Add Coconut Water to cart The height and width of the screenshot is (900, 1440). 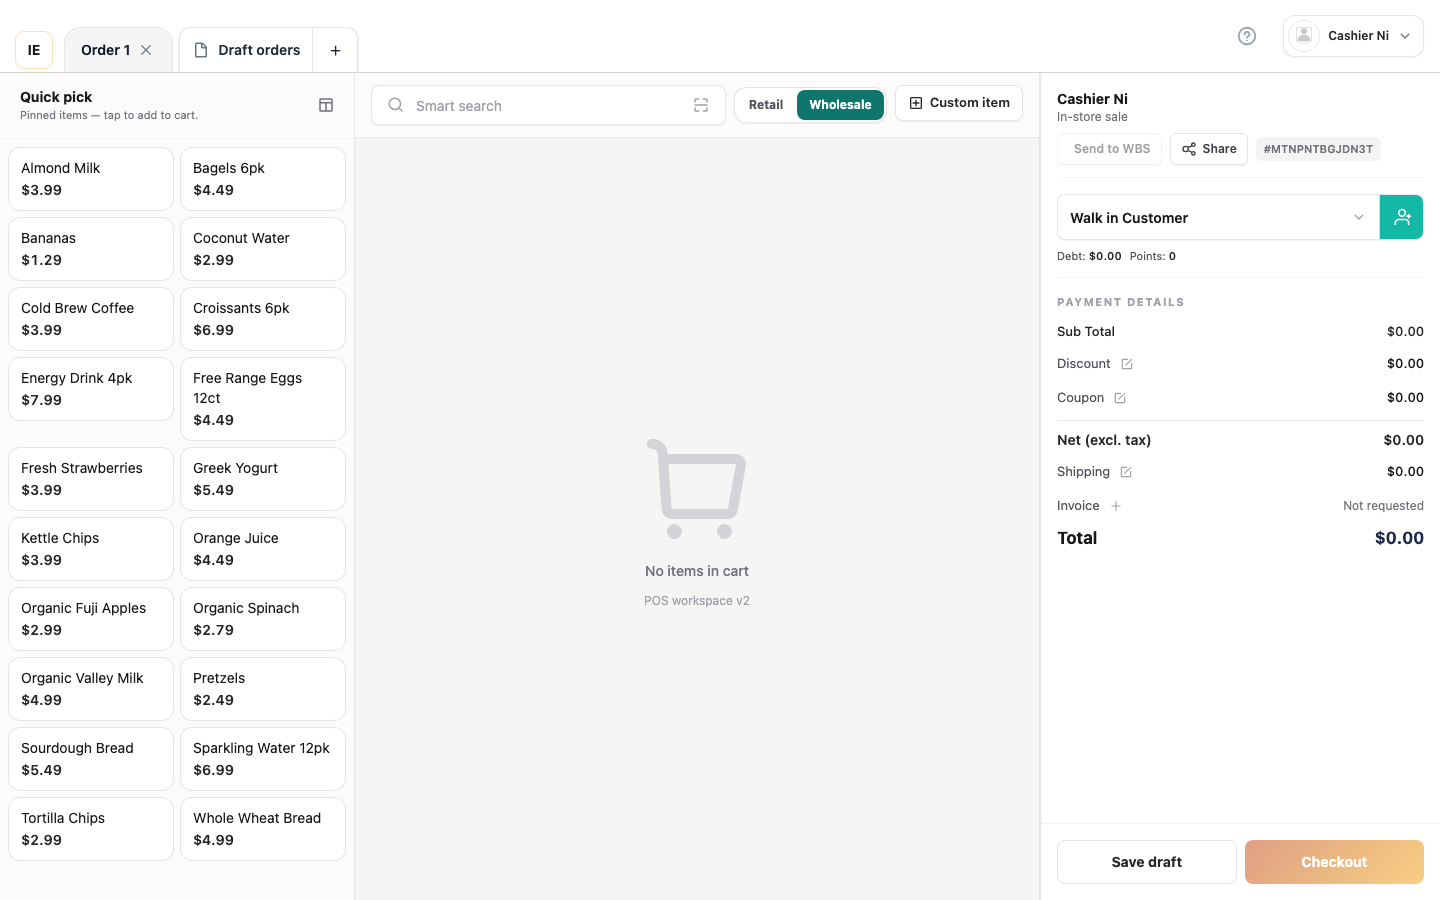[x=263, y=249]
